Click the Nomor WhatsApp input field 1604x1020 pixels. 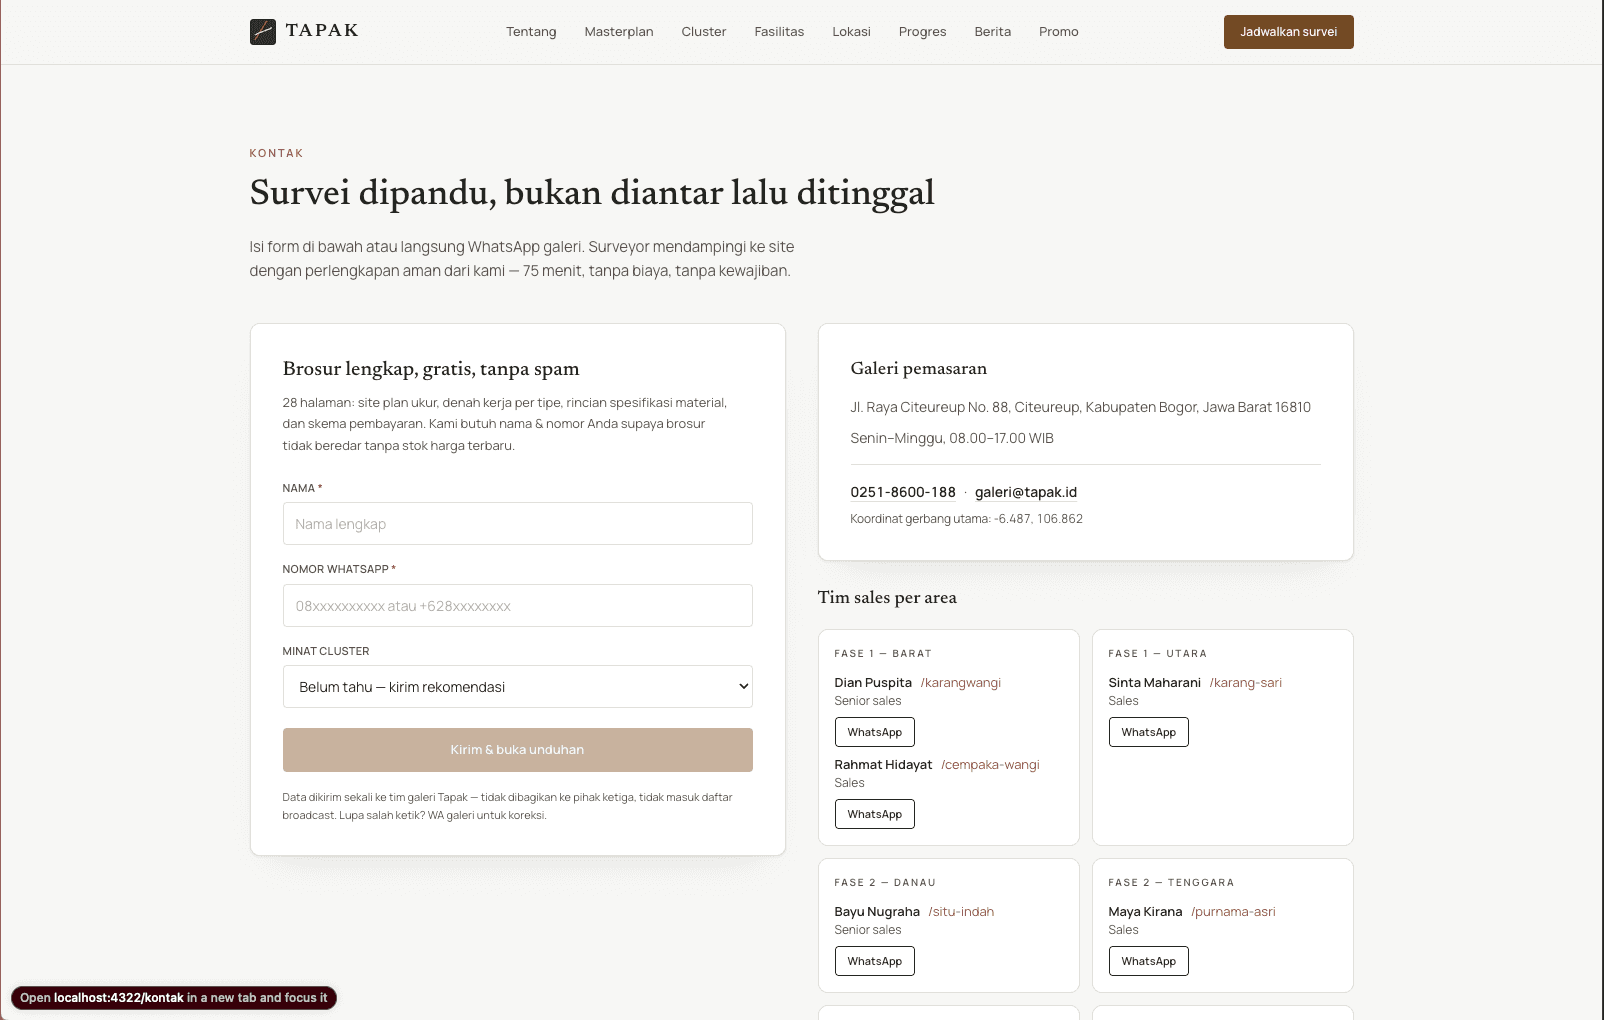(x=518, y=606)
